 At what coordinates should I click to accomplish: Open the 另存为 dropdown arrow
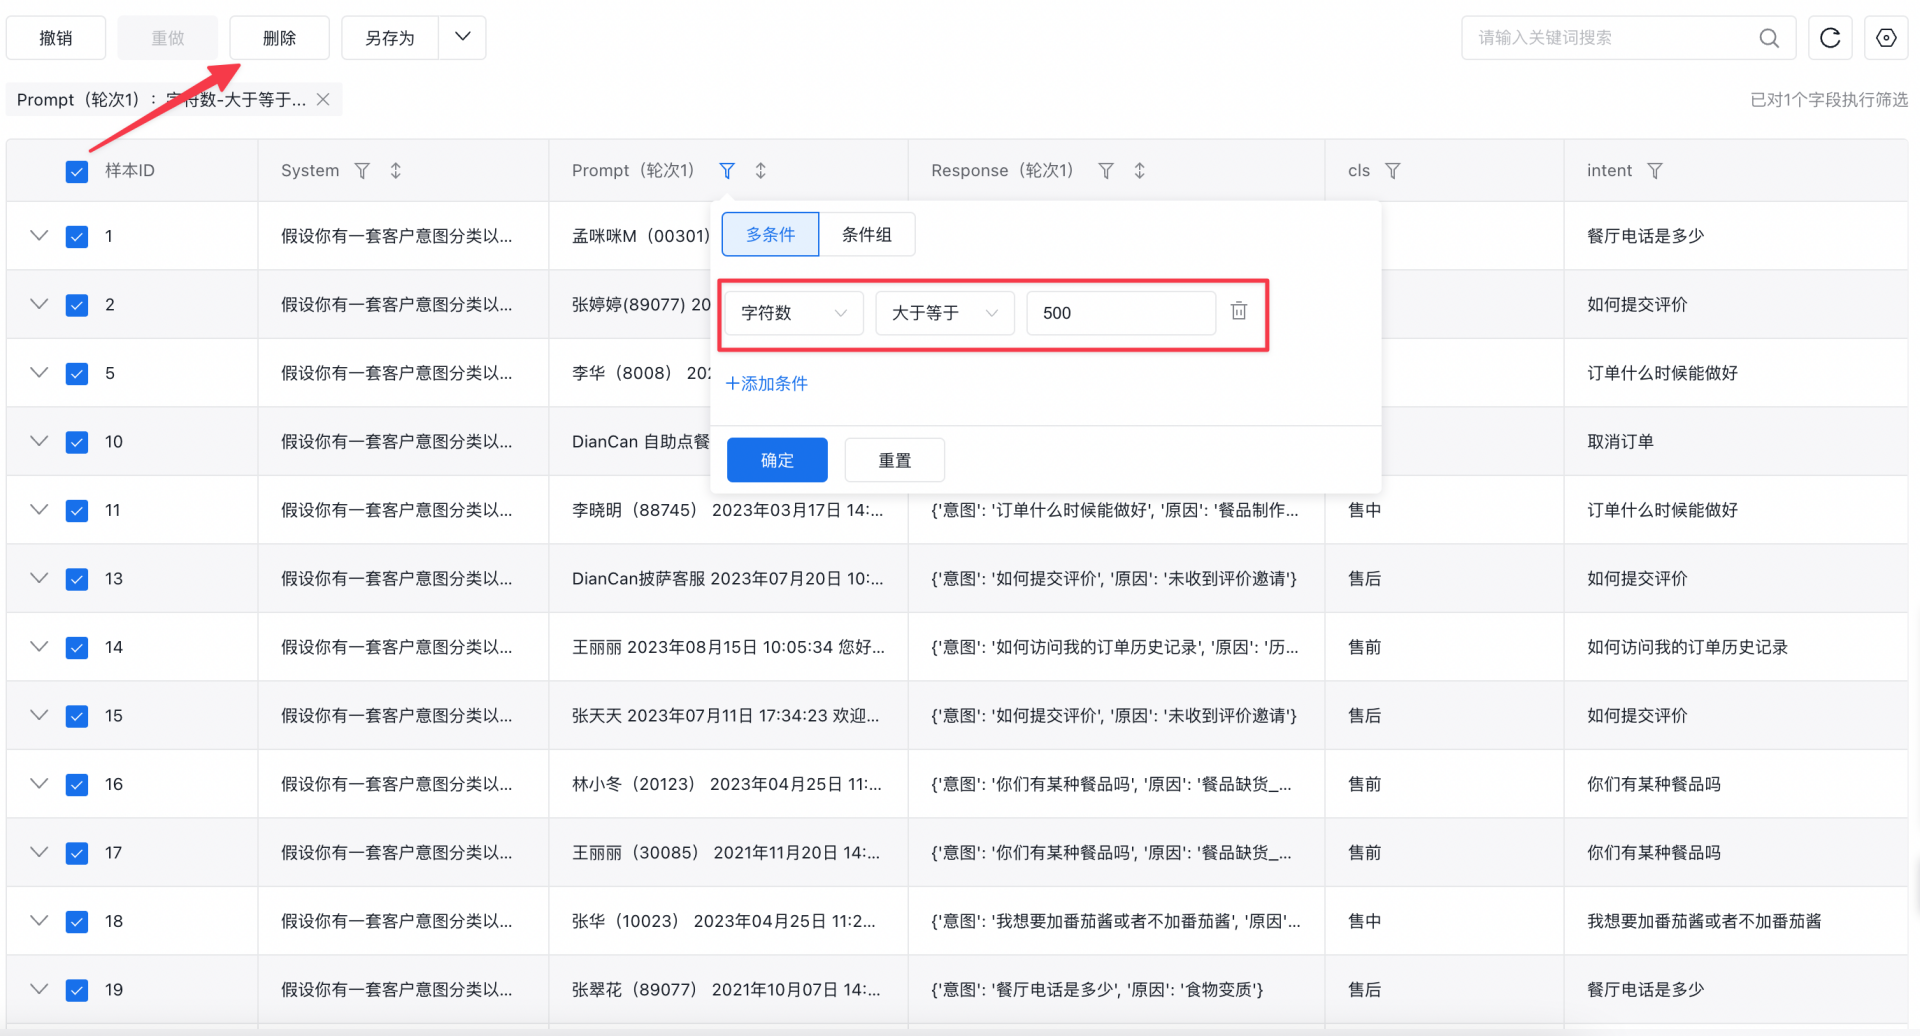pyautogui.click(x=462, y=38)
